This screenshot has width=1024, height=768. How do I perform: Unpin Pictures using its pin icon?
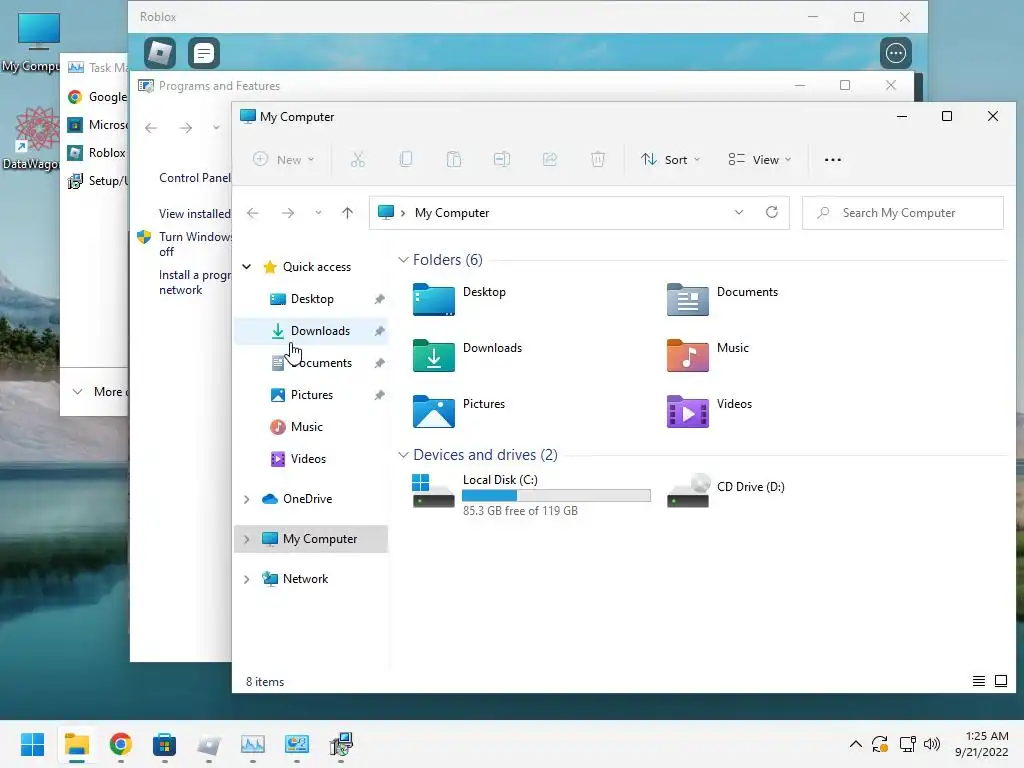[379, 395]
